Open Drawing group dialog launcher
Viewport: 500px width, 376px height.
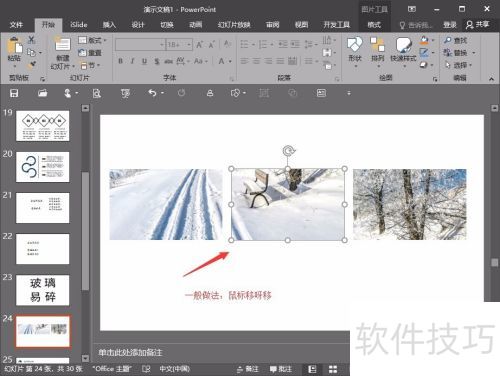(435, 79)
